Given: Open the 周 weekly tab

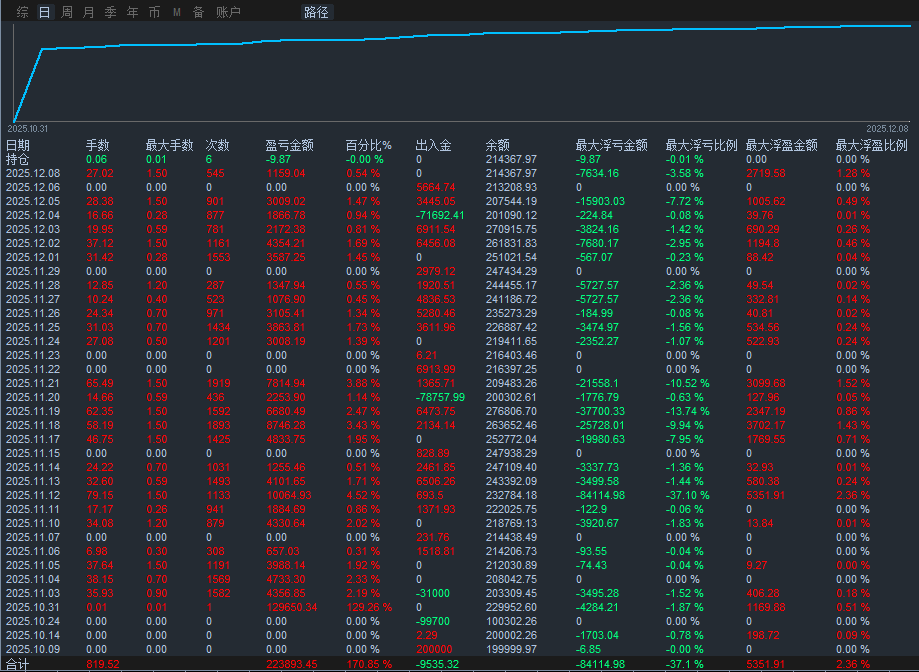Looking at the screenshot, I should 67,12.
